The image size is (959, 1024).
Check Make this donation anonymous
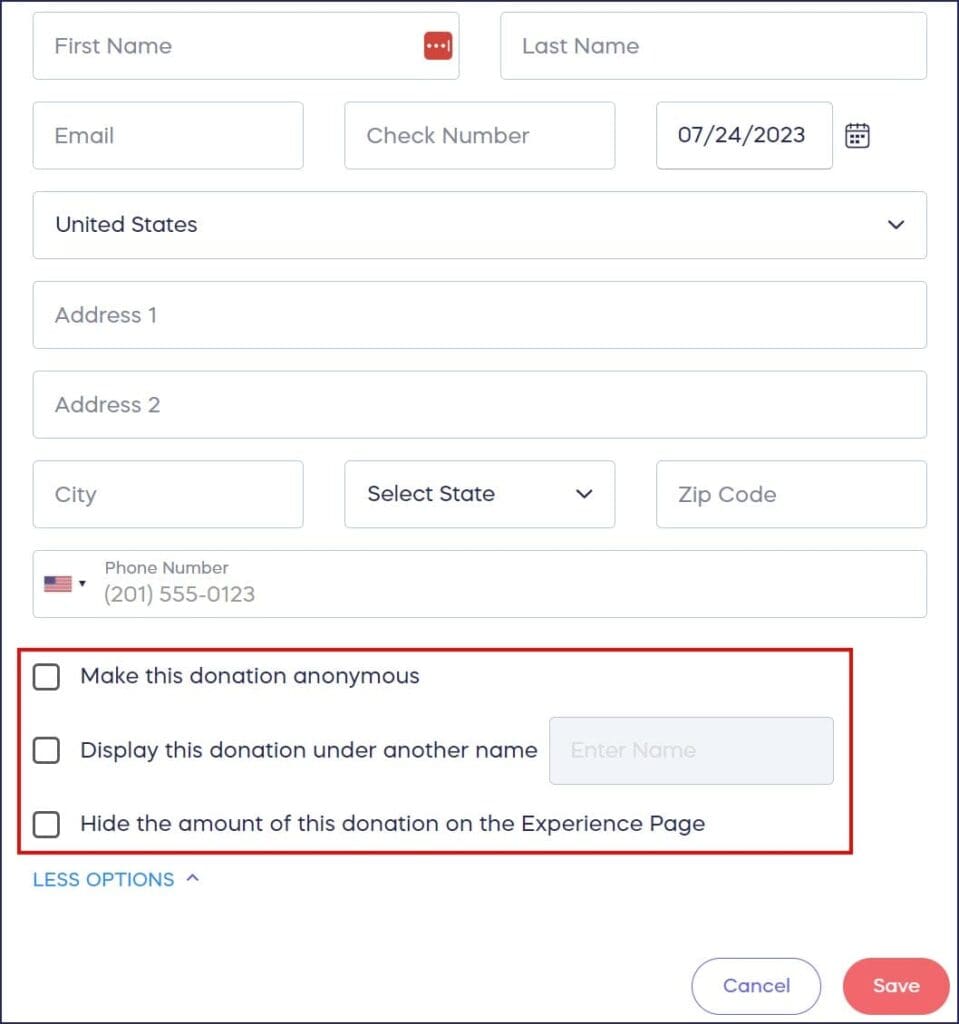tap(46, 676)
